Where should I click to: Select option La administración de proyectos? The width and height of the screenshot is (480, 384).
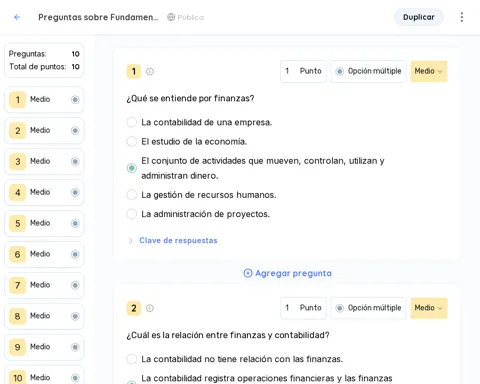coord(132,214)
